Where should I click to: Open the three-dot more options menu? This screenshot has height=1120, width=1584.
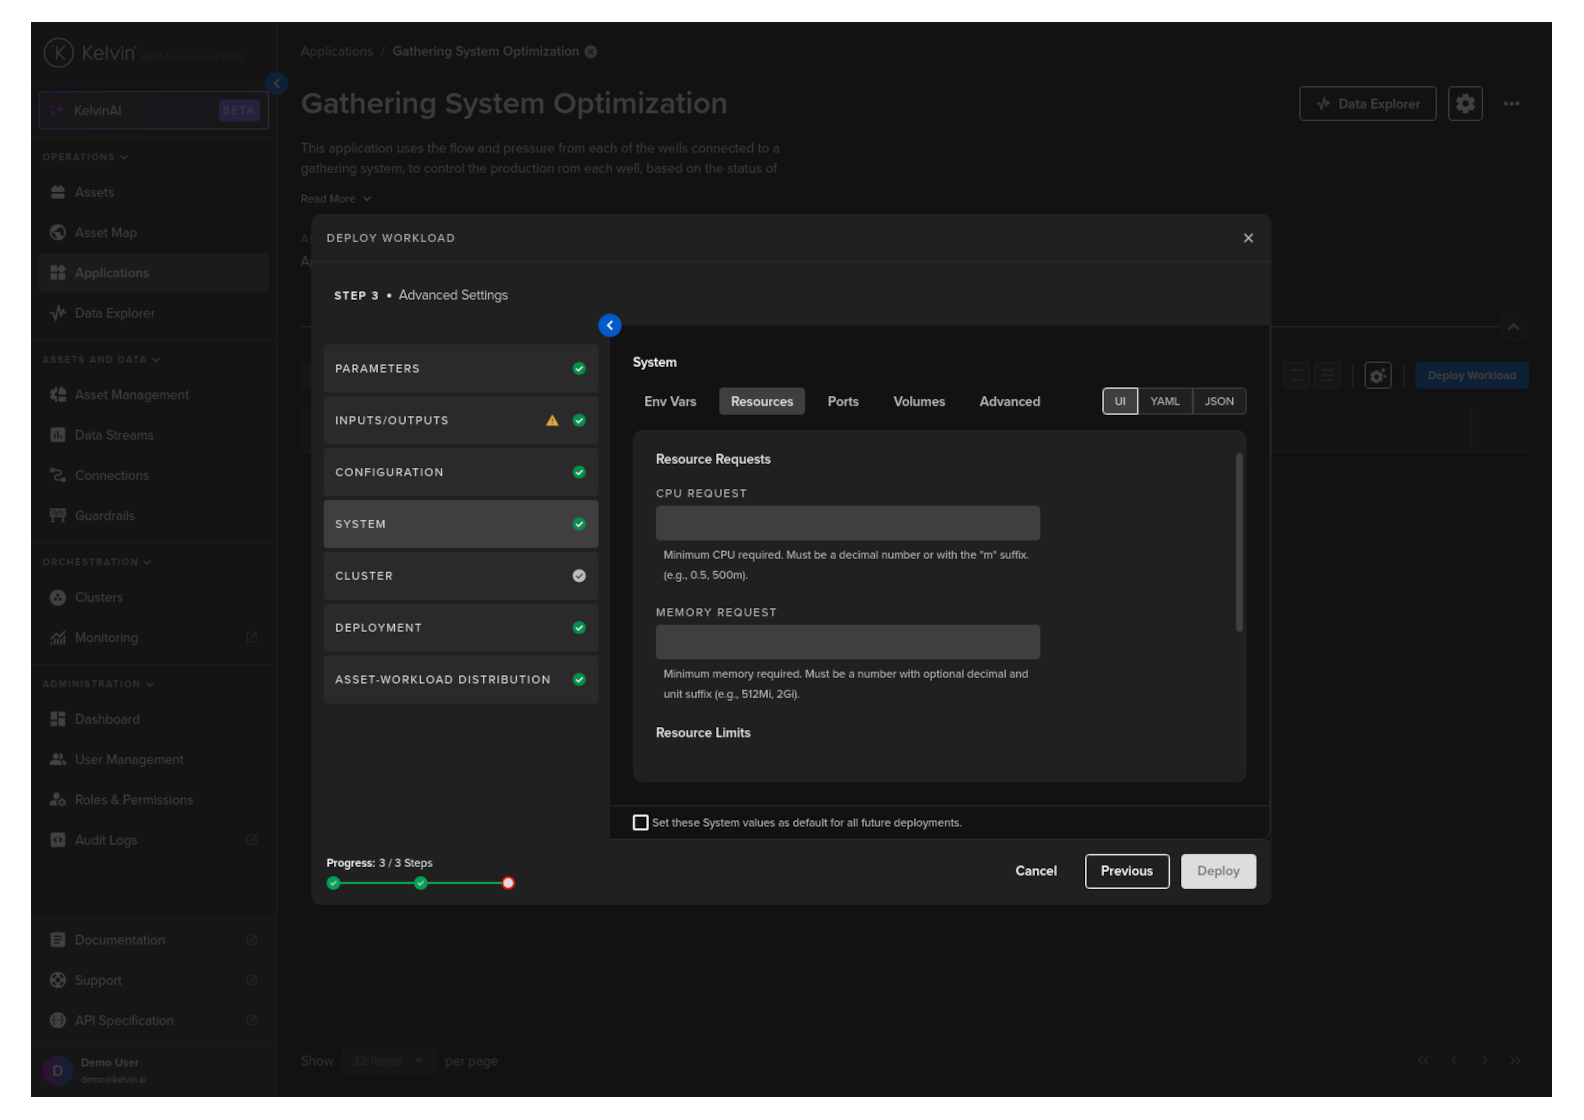pos(1511,104)
